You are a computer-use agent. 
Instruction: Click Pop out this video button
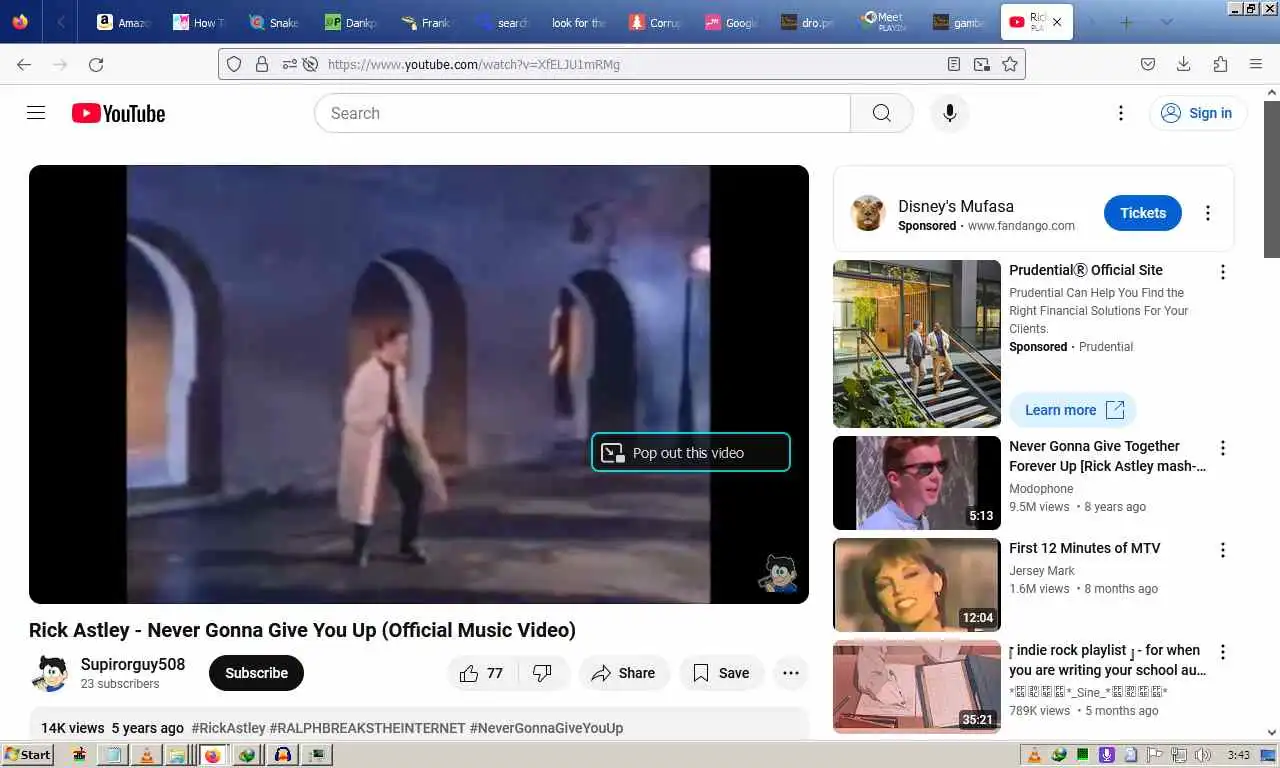[691, 452]
